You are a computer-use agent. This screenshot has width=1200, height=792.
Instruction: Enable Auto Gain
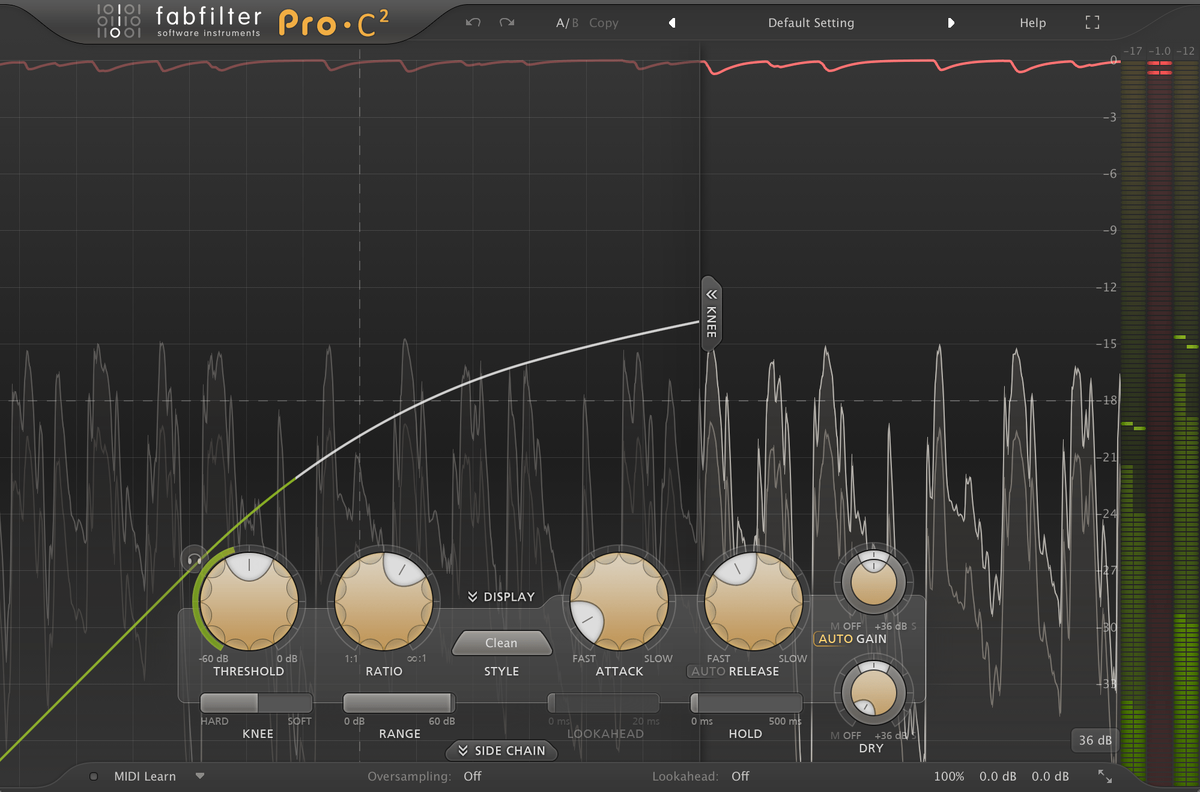[x=836, y=638]
